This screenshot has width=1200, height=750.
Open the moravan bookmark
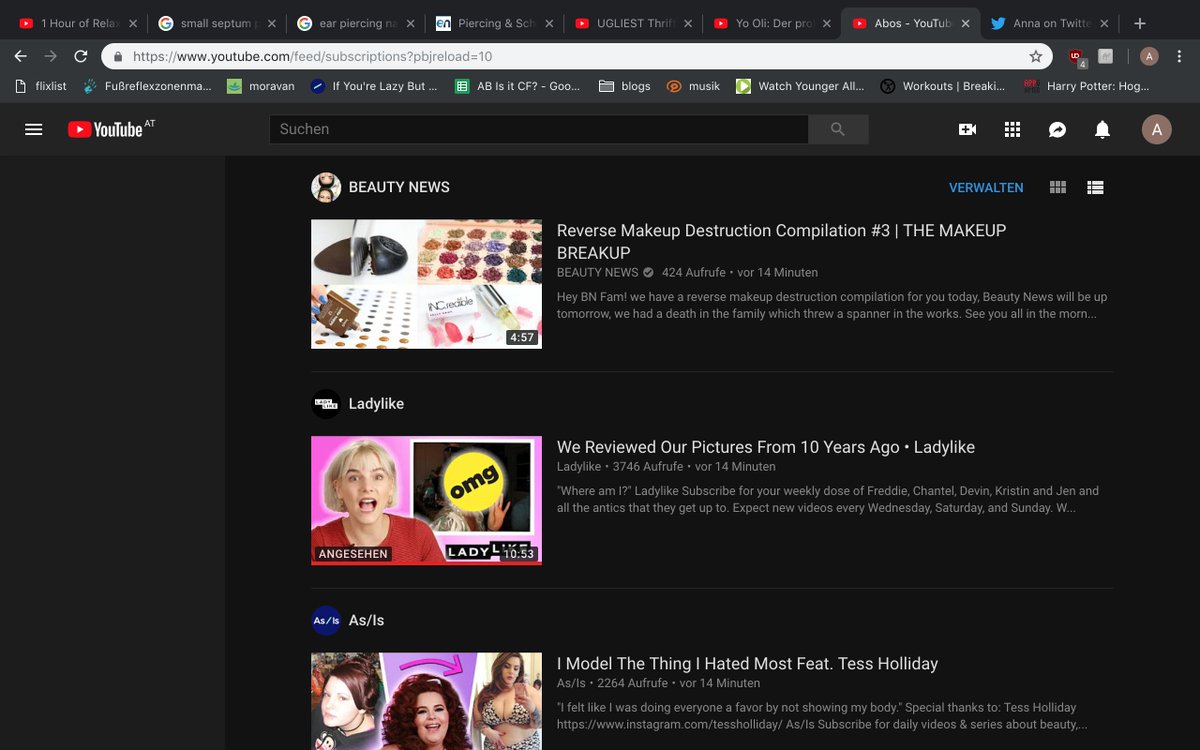[261, 86]
